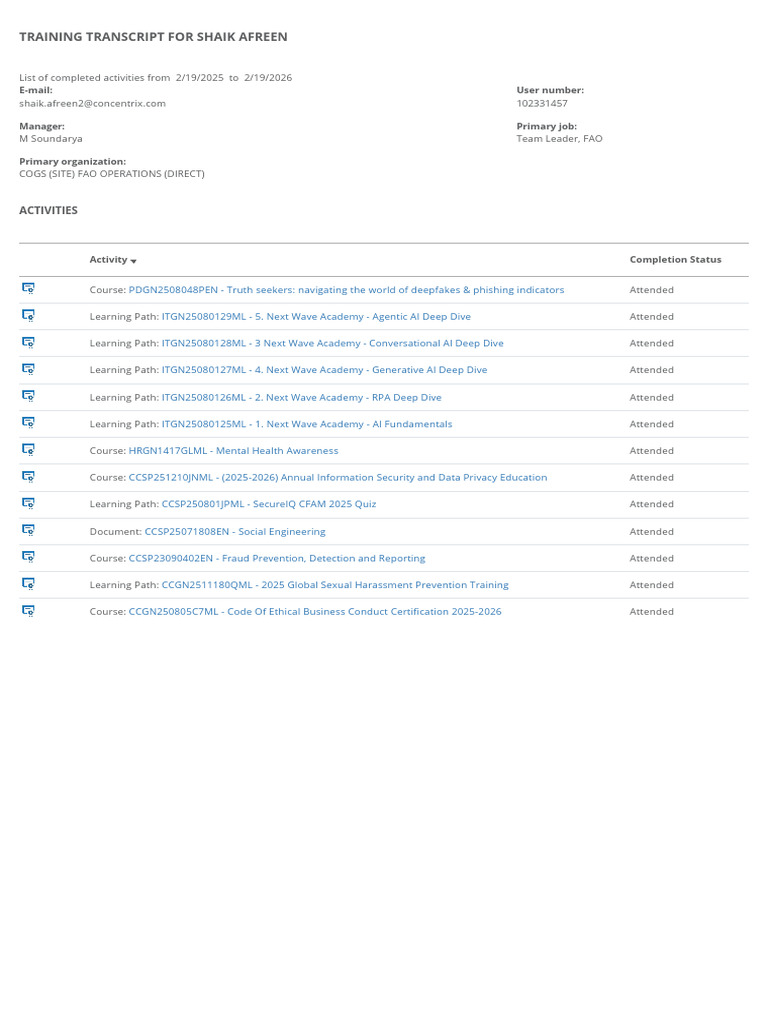Click the icon beside Annual Information Security course
The height and width of the screenshot is (1024, 768).
tap(28, 476)
